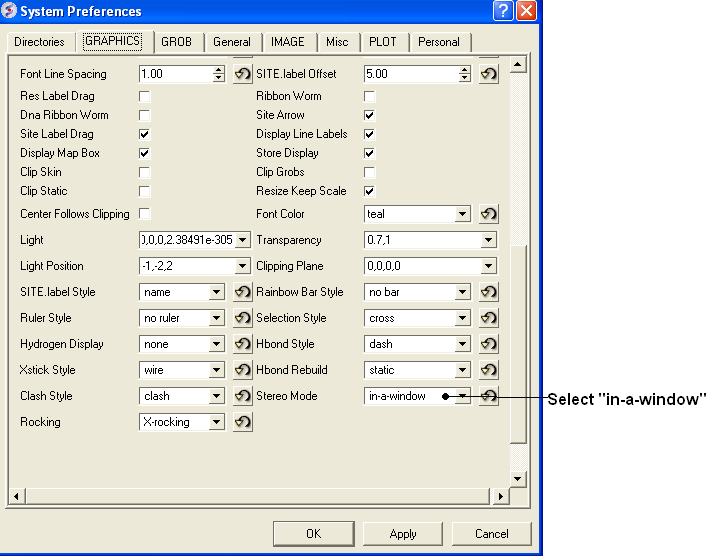
Task: Reset Rocking setting with its undo icon
Action: 242,422
